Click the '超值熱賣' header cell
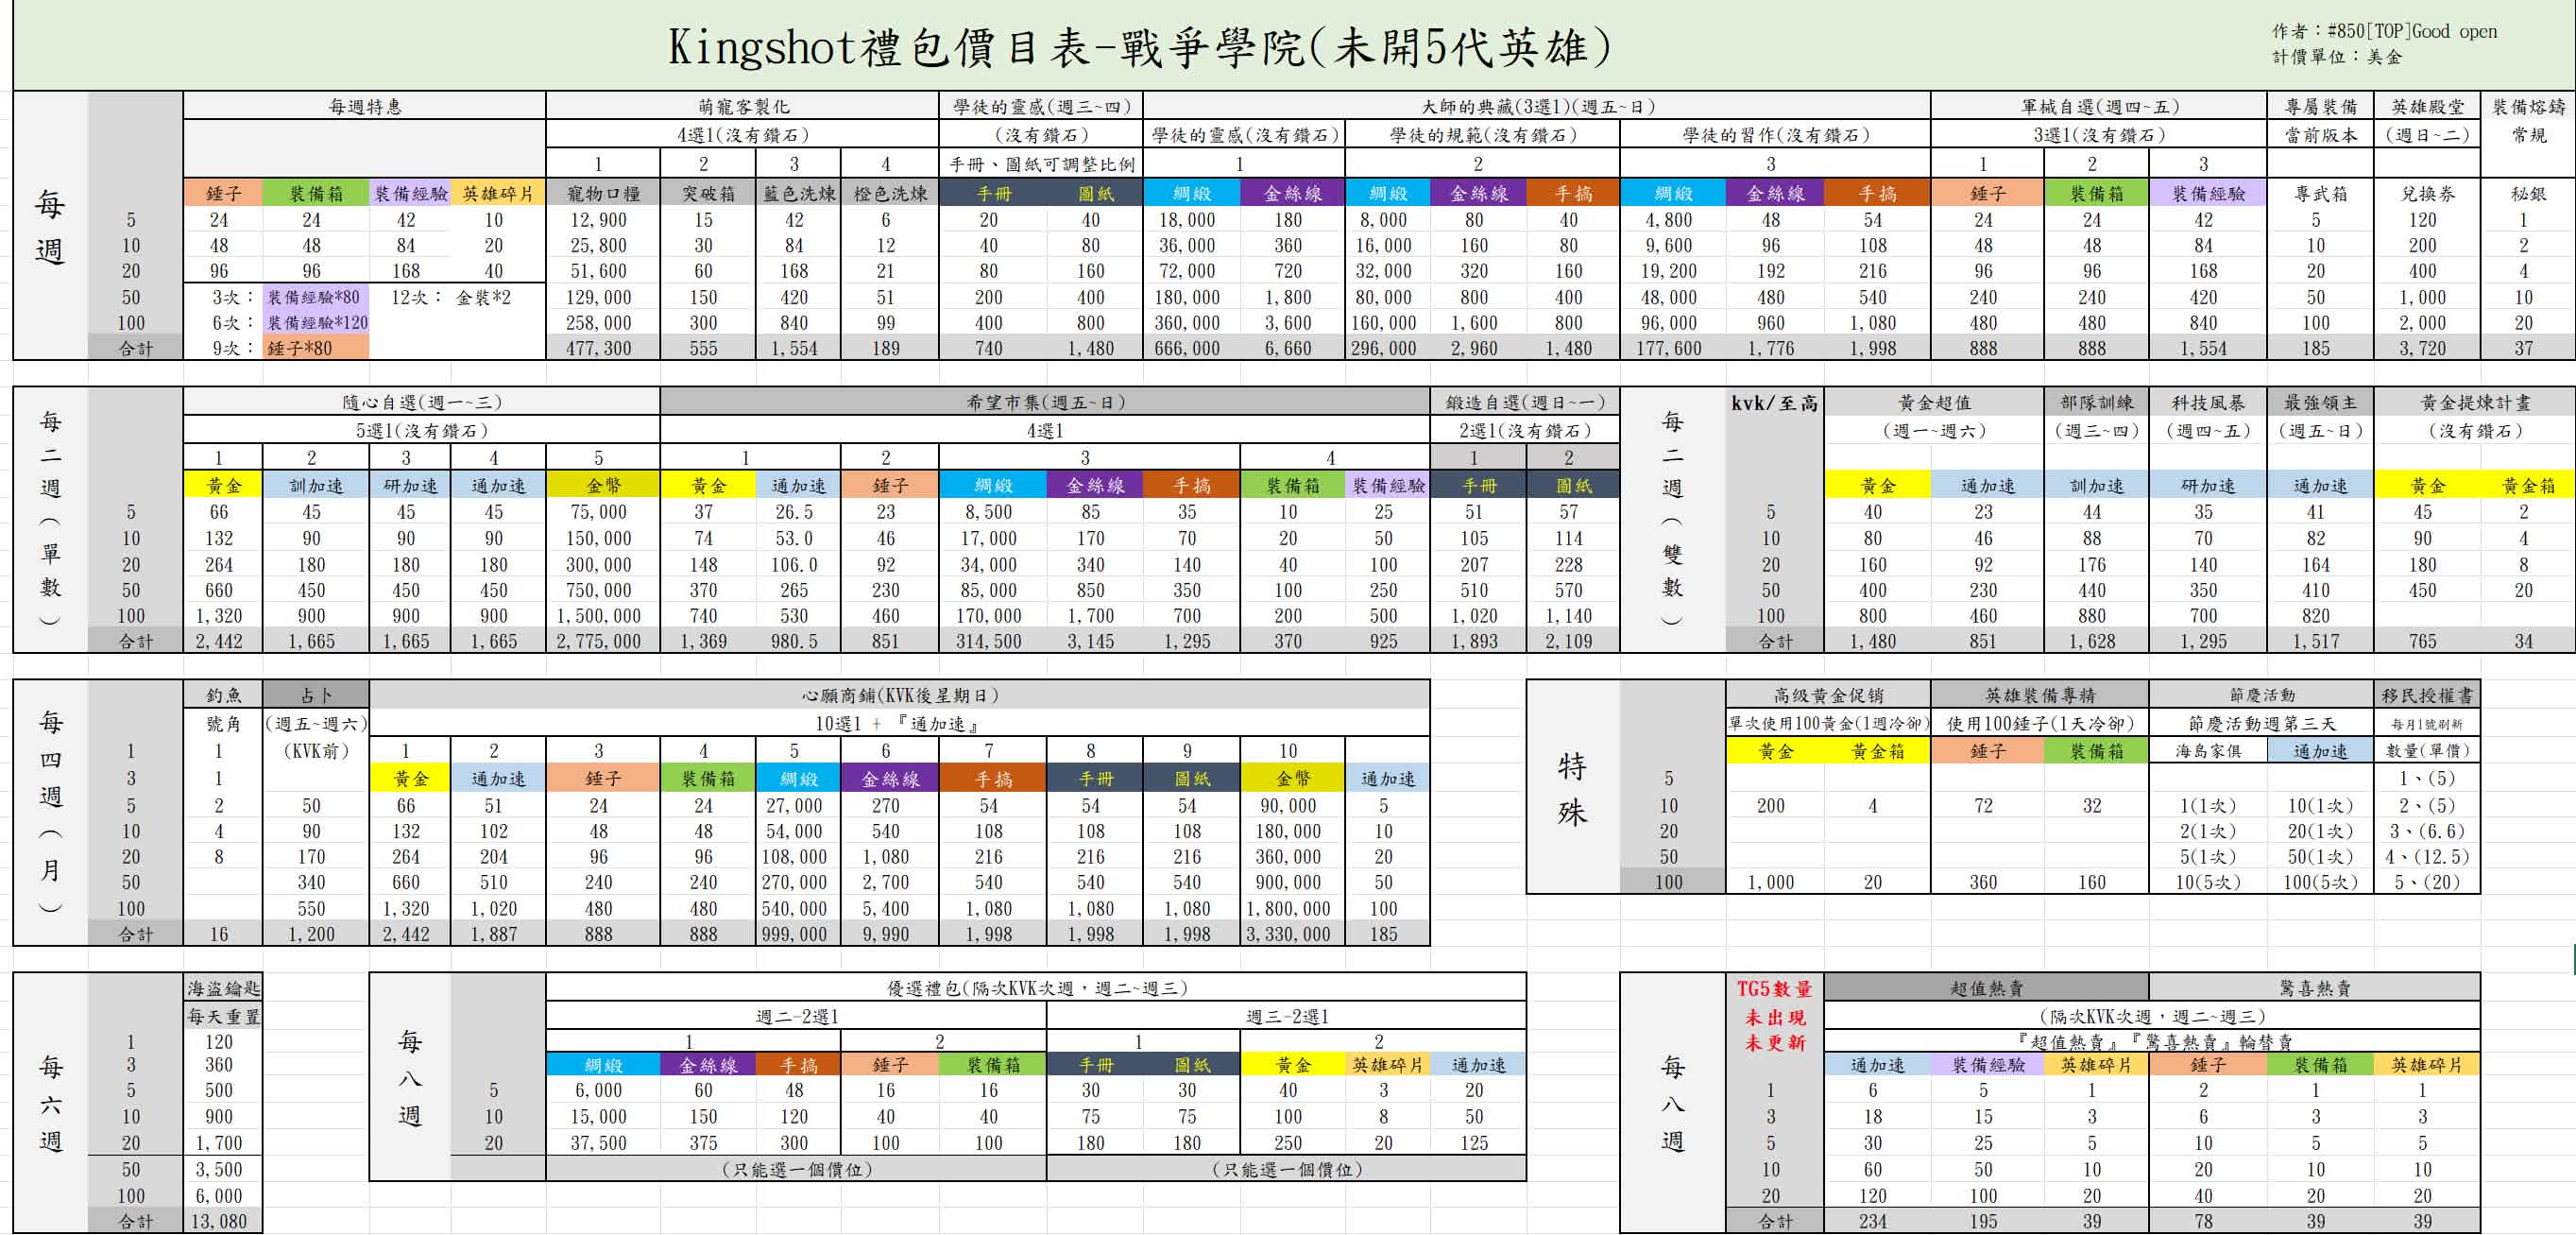Viewport: 2576px width, 1235px height. [x=1986, y=988]
